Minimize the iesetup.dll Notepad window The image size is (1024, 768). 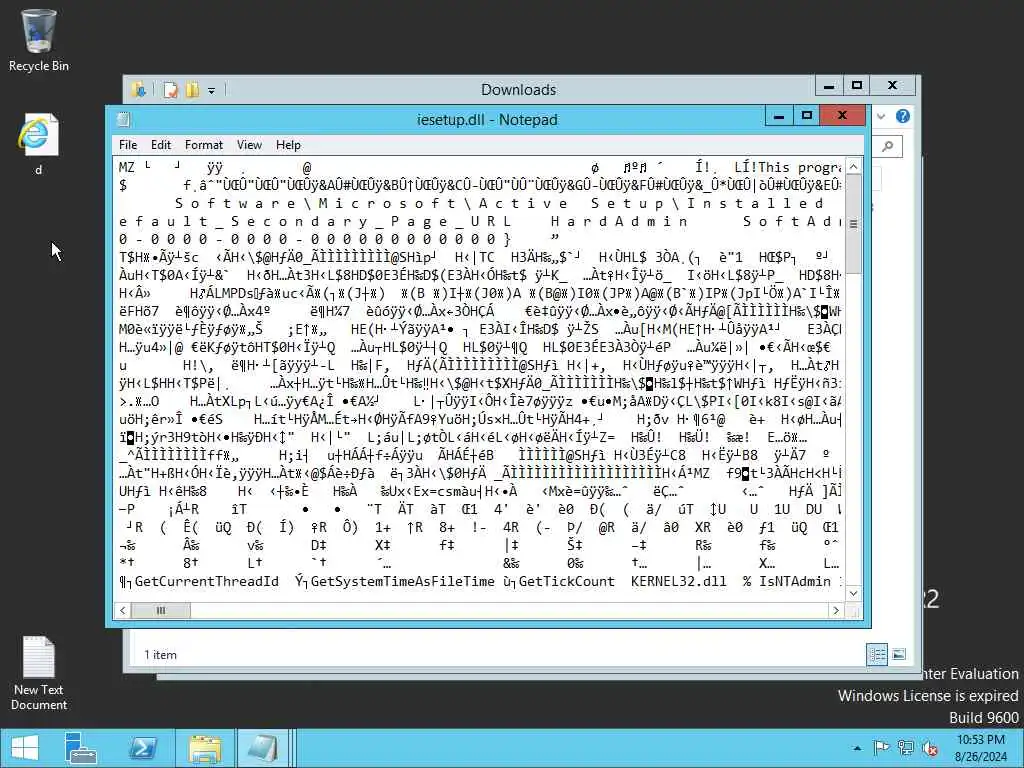pos(778,116)
